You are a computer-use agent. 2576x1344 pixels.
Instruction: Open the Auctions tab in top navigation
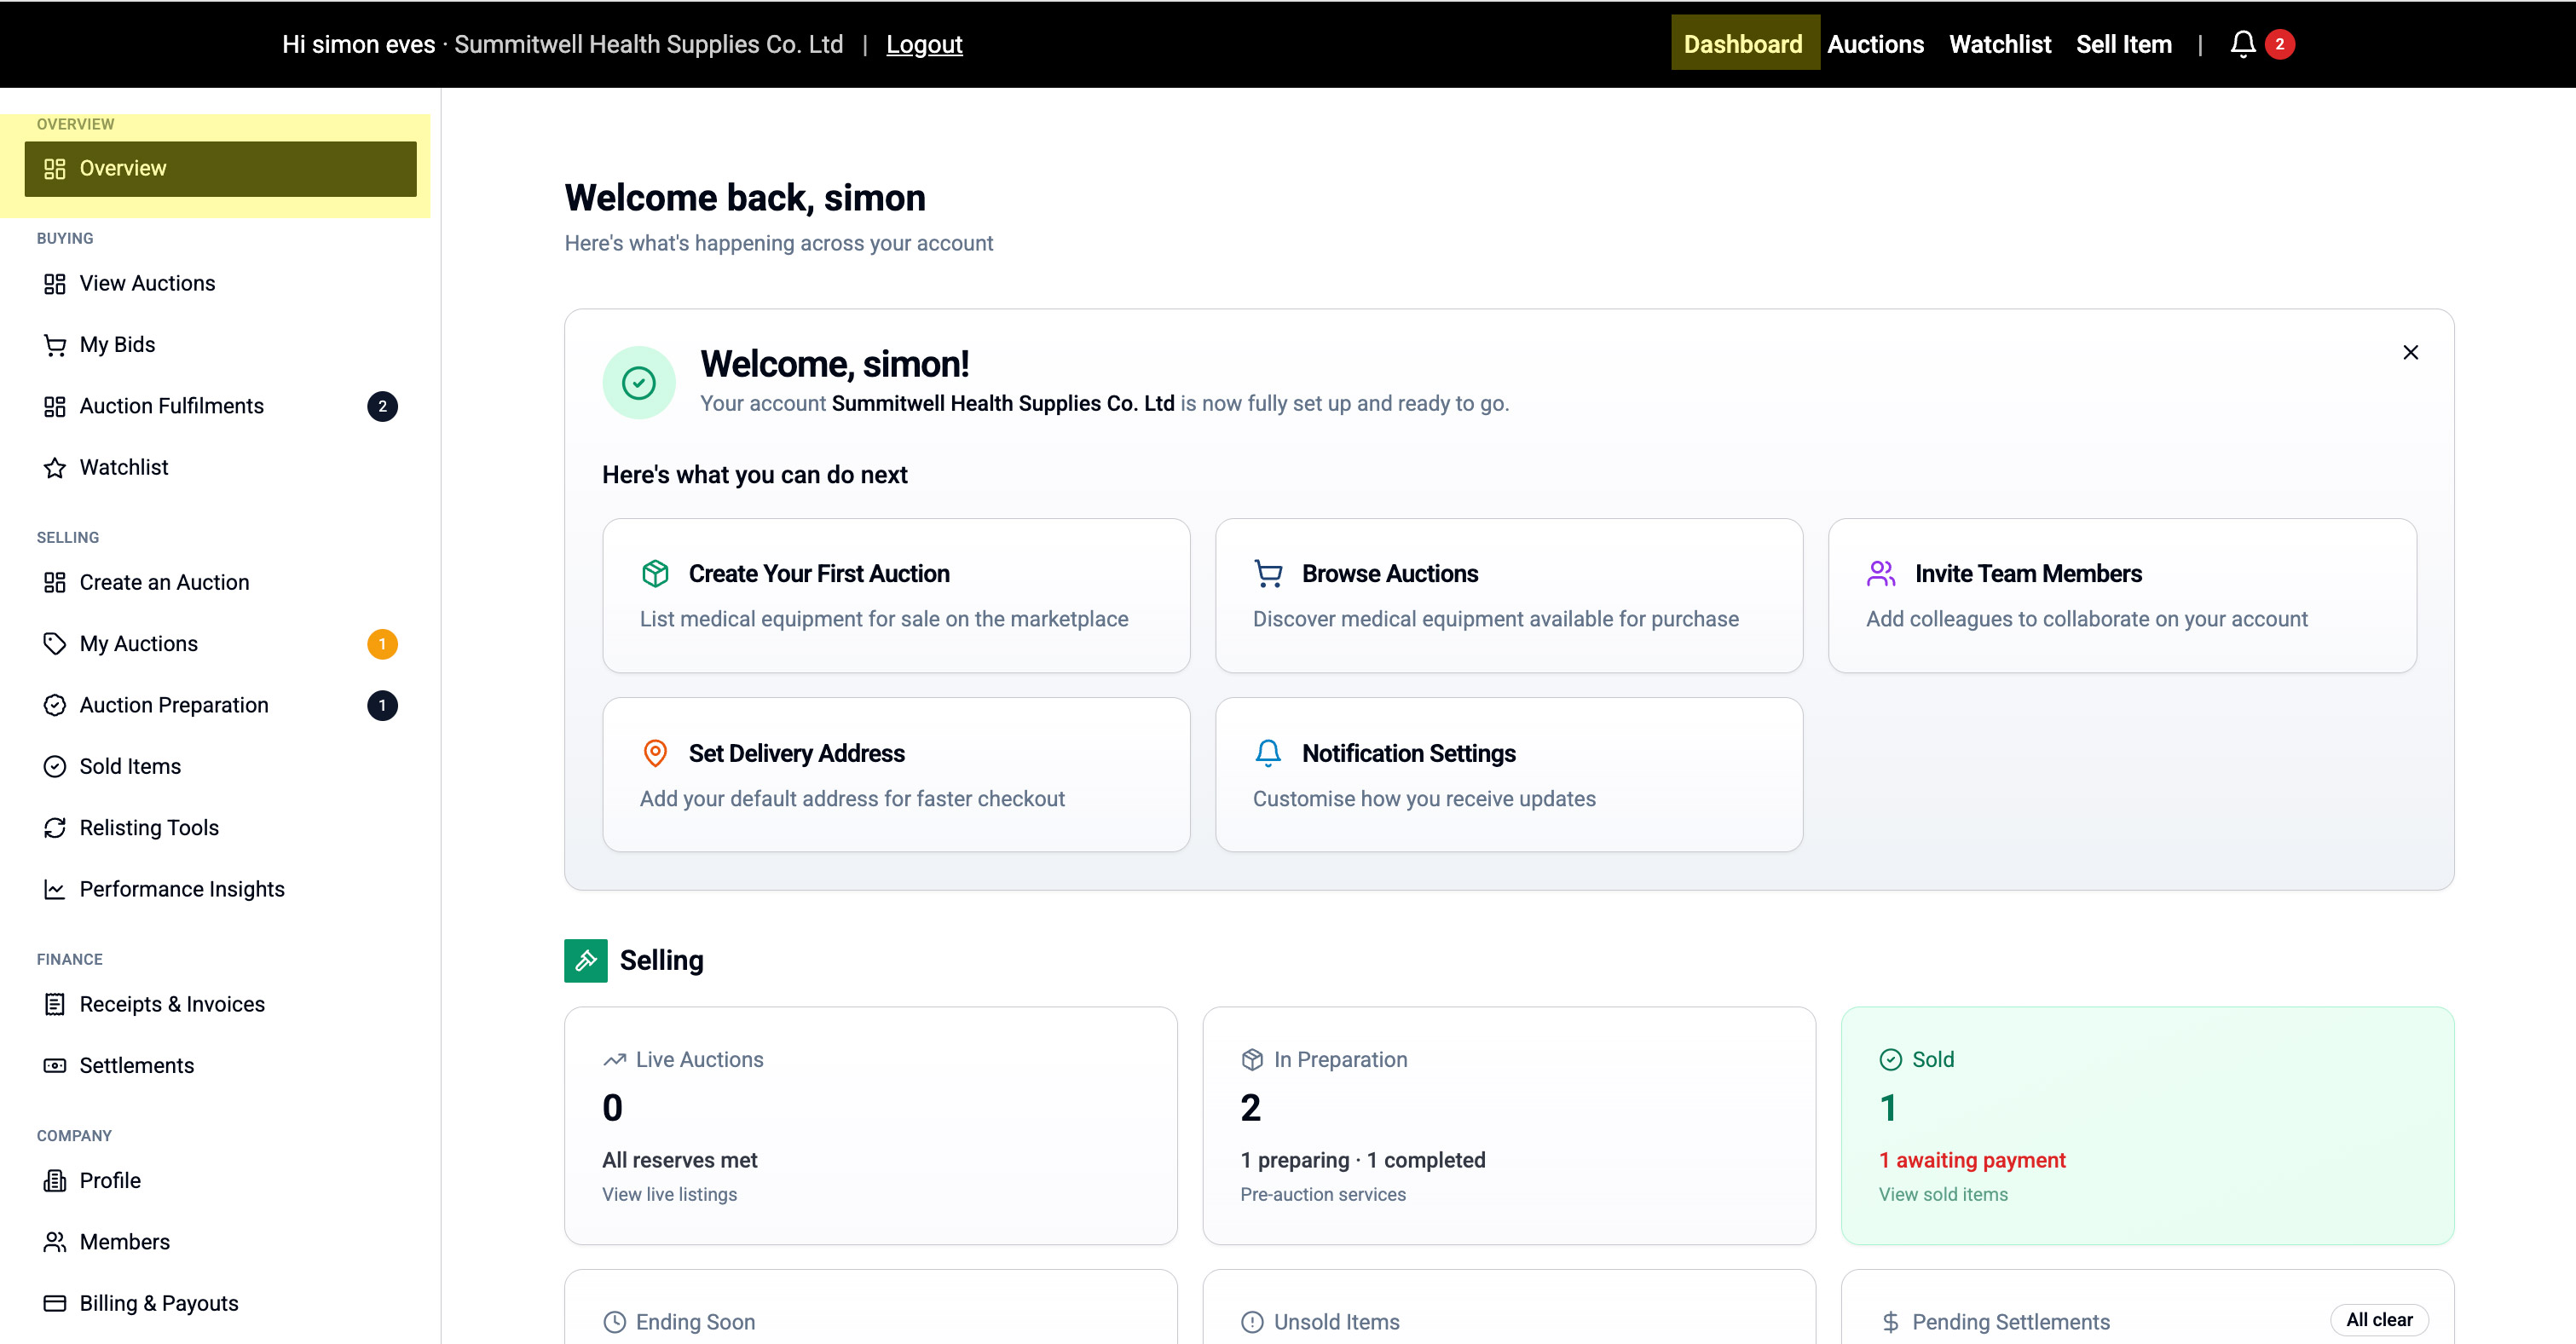click(1875, 44)
